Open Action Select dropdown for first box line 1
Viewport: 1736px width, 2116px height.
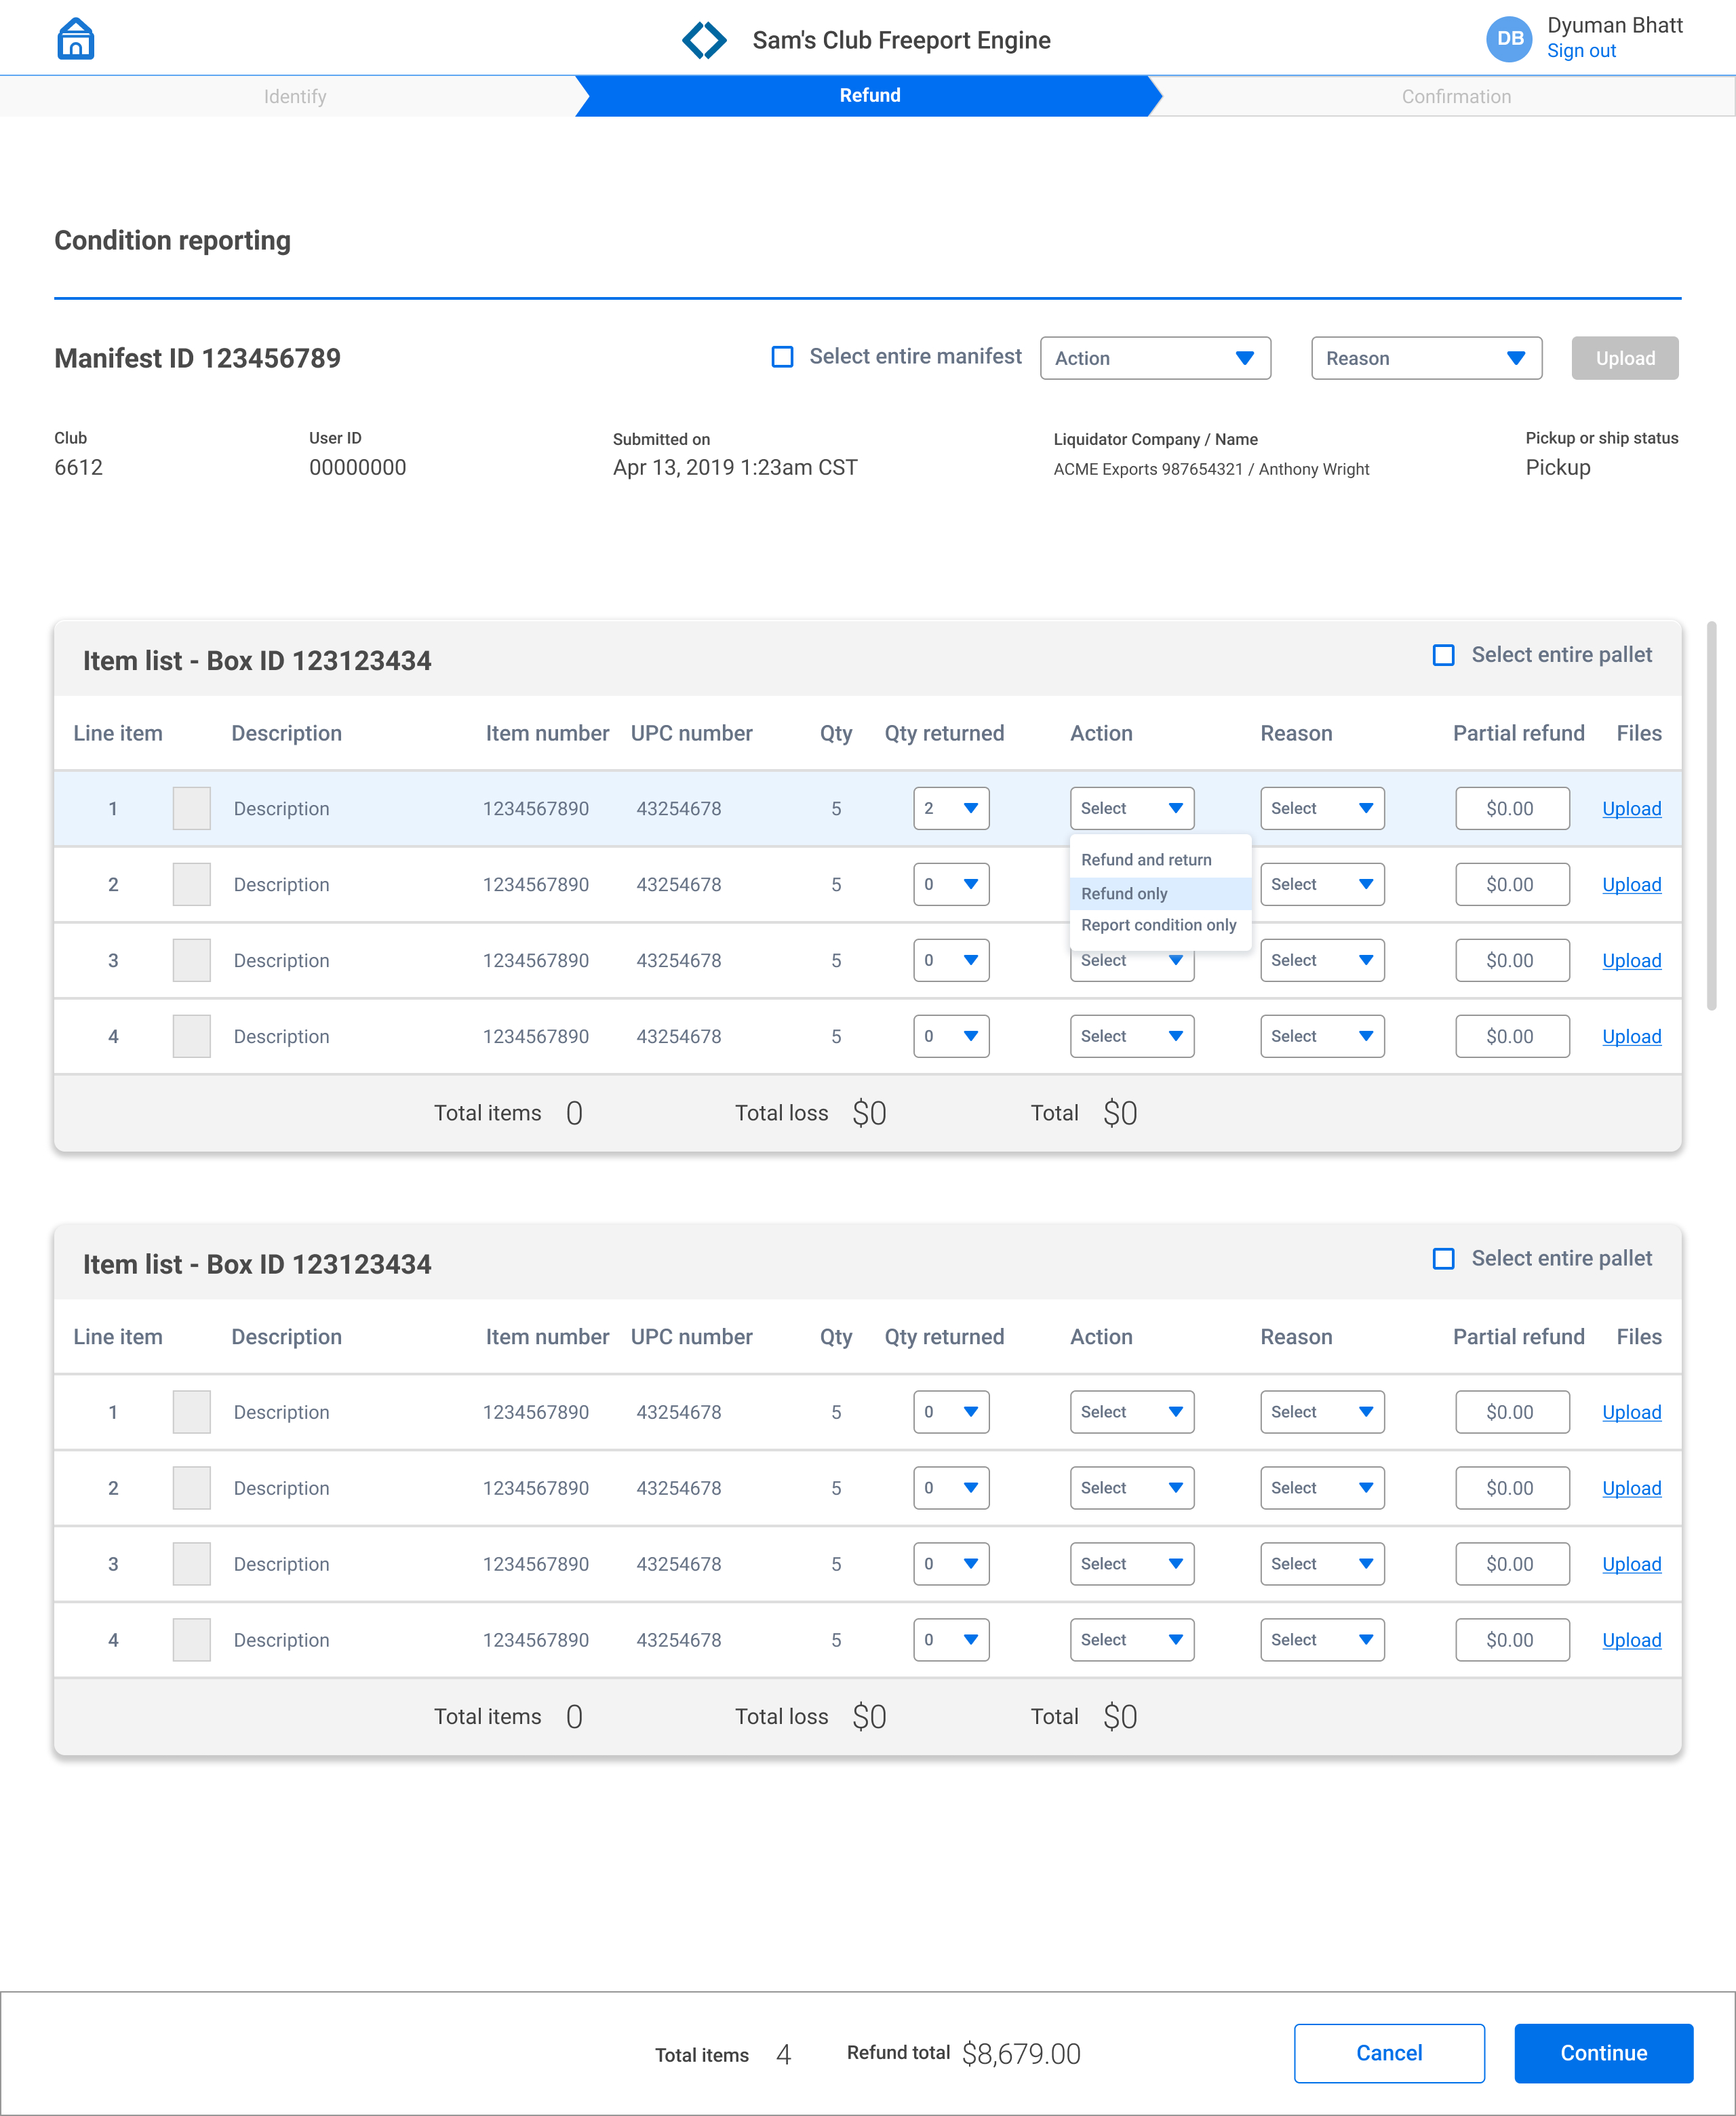pos(1132,808)
